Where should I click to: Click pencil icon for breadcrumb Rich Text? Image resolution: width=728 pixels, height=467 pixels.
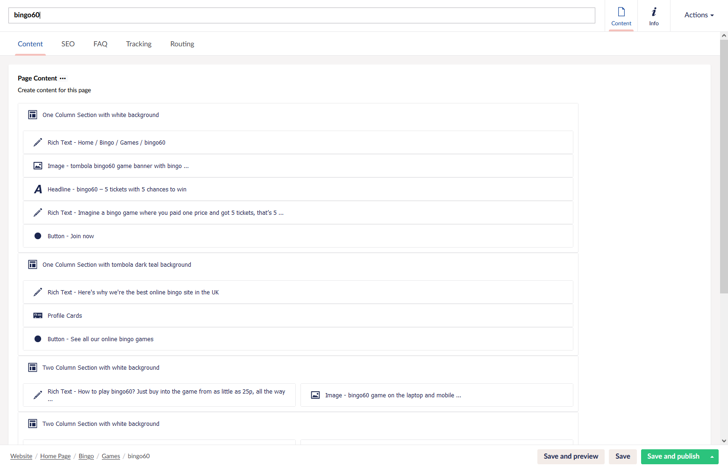click(38, 143)
